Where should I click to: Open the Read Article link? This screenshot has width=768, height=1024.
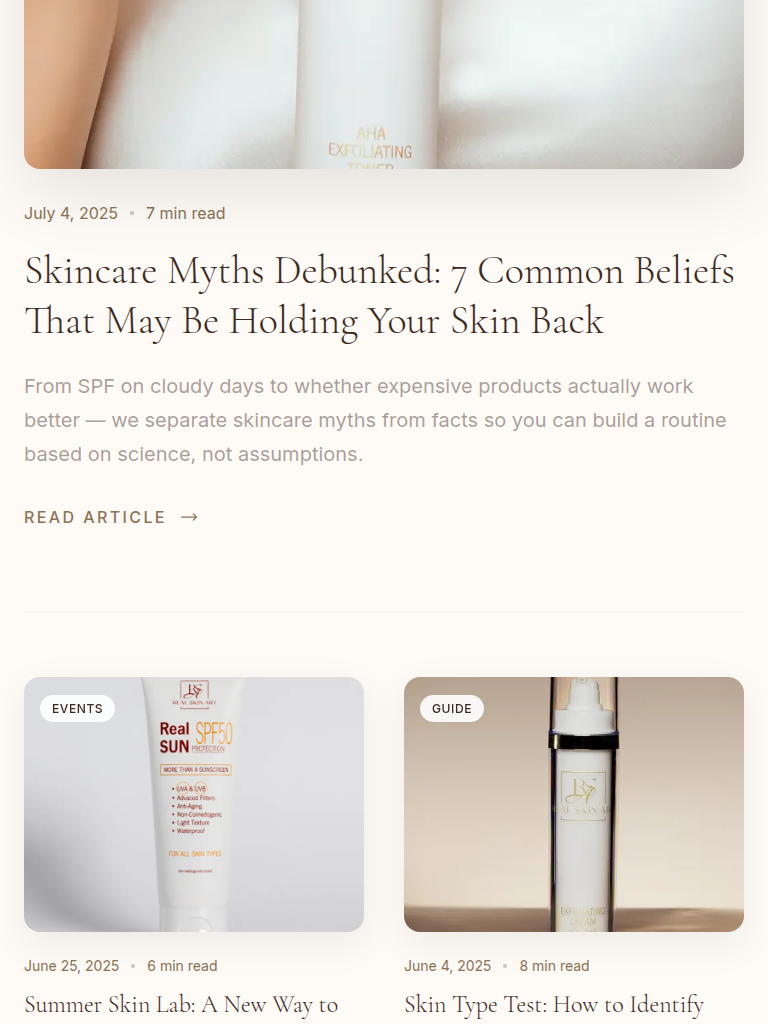tap(111, 517)
